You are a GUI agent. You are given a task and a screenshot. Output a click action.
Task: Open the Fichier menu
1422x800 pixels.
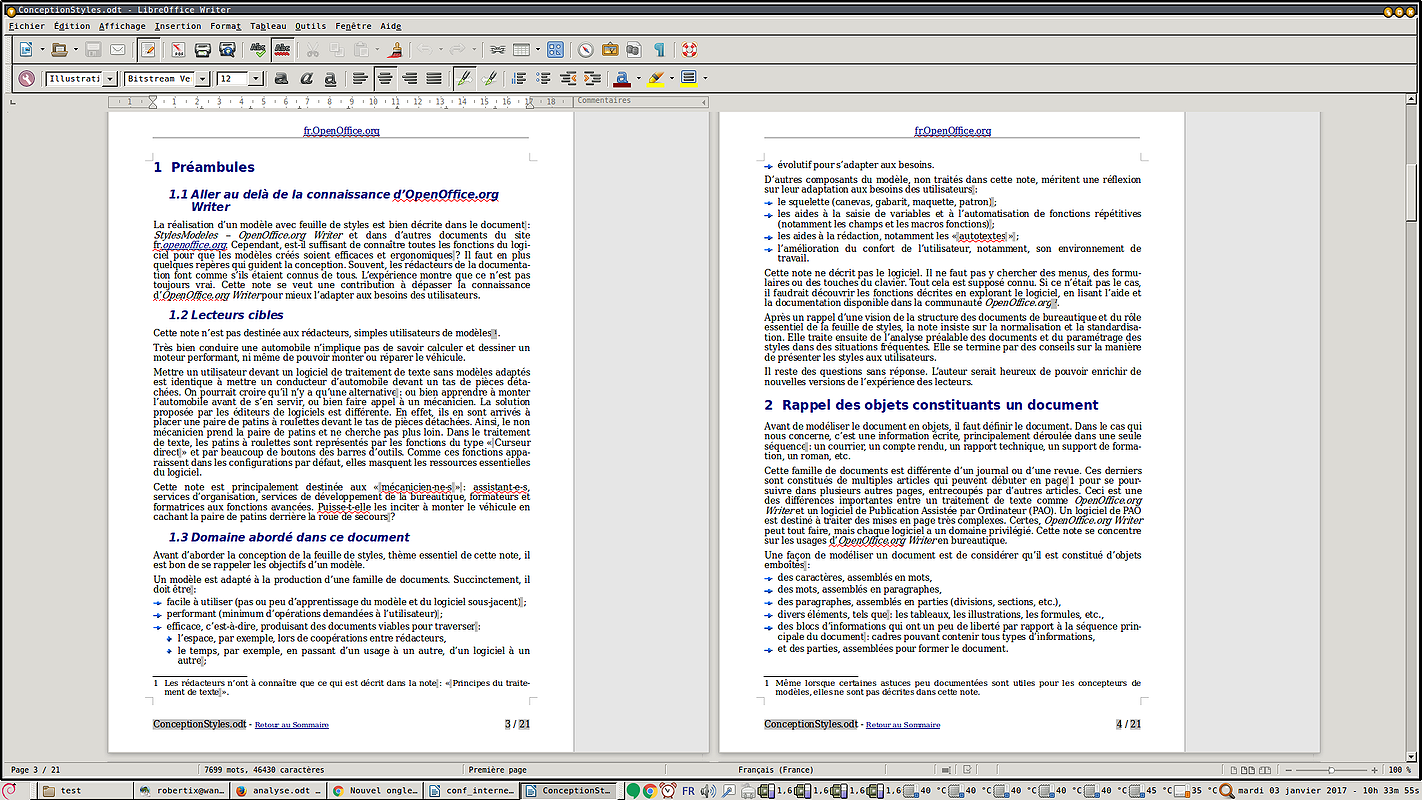27,26
